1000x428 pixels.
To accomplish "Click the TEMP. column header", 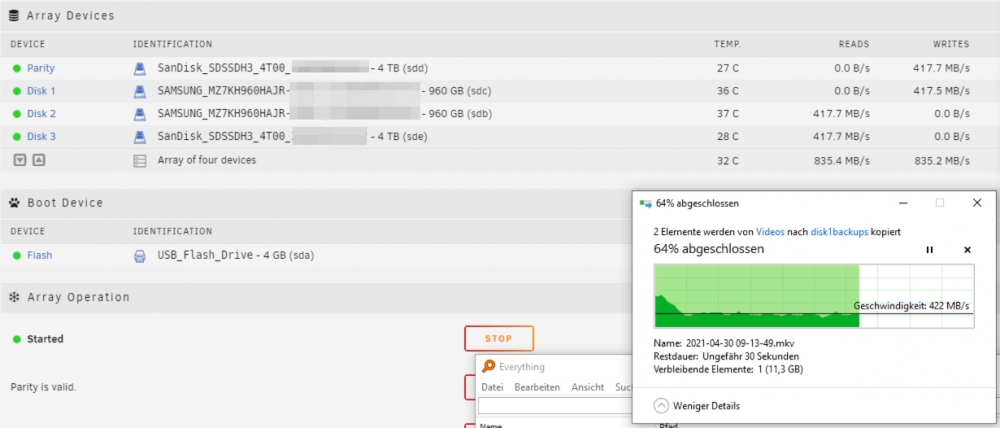I will 727,45.
